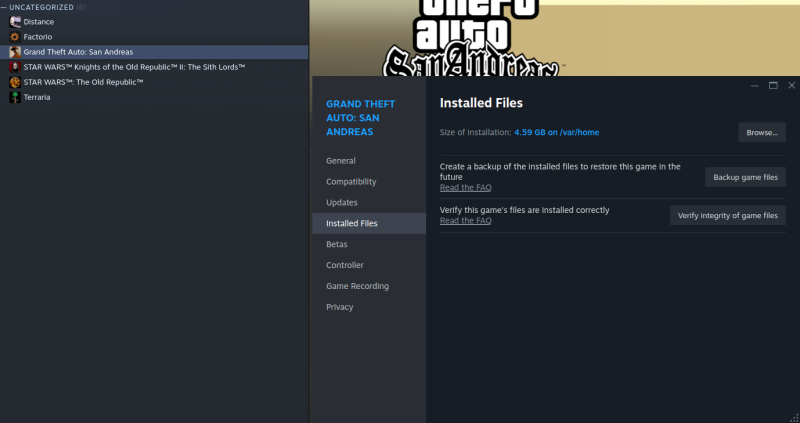
Task: Click the Grand Theft Auto San Andreas icon
Action: pos(15,52)
